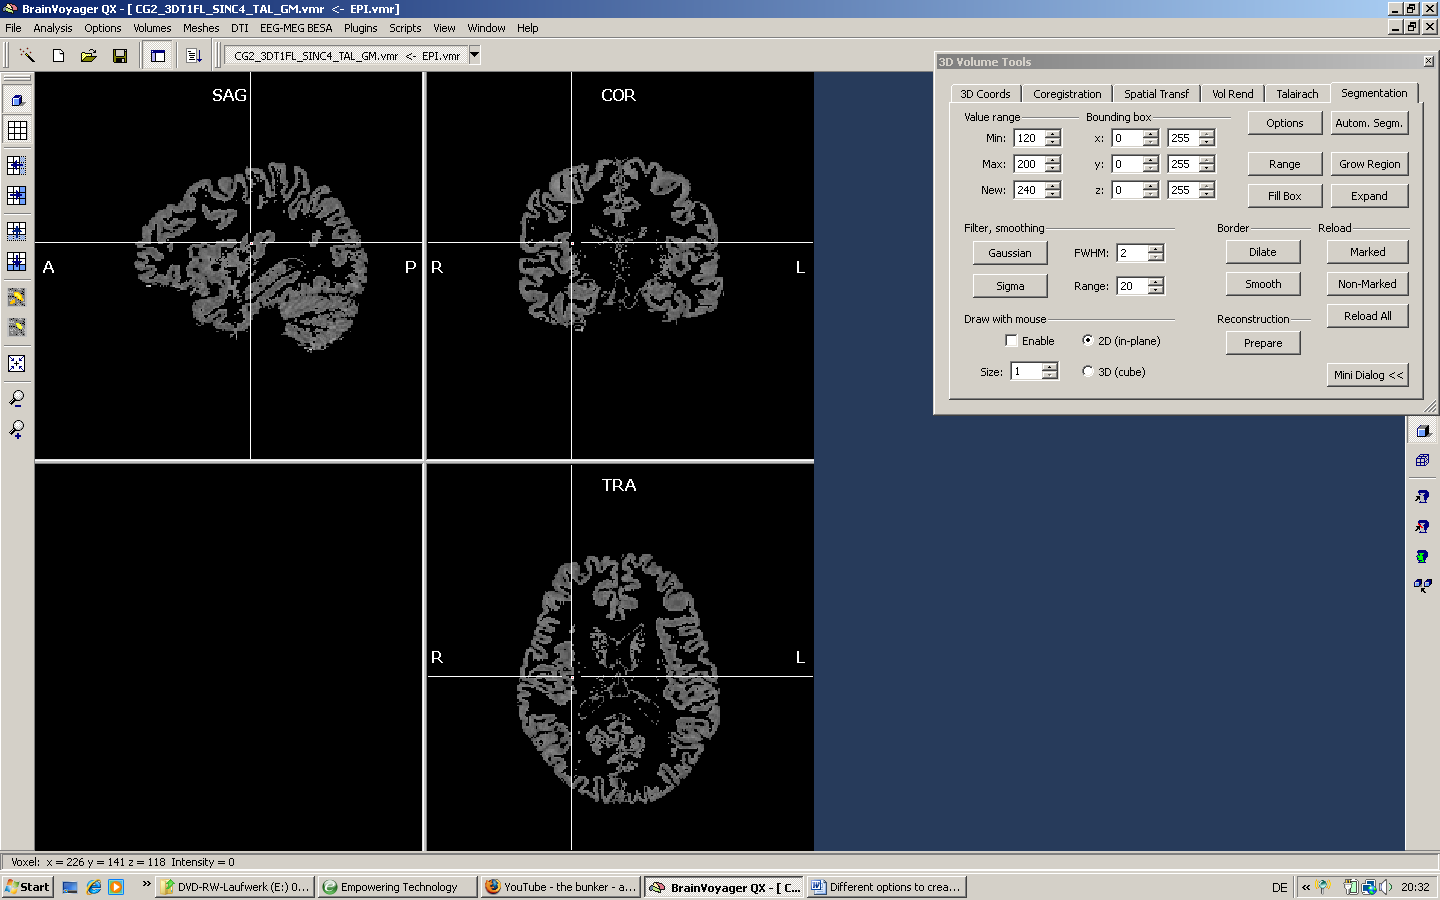Image resolution: width=1440 pixels, height=900 pixels.
Task: Click the magic wand icon in toolbar
Action: 27,56
